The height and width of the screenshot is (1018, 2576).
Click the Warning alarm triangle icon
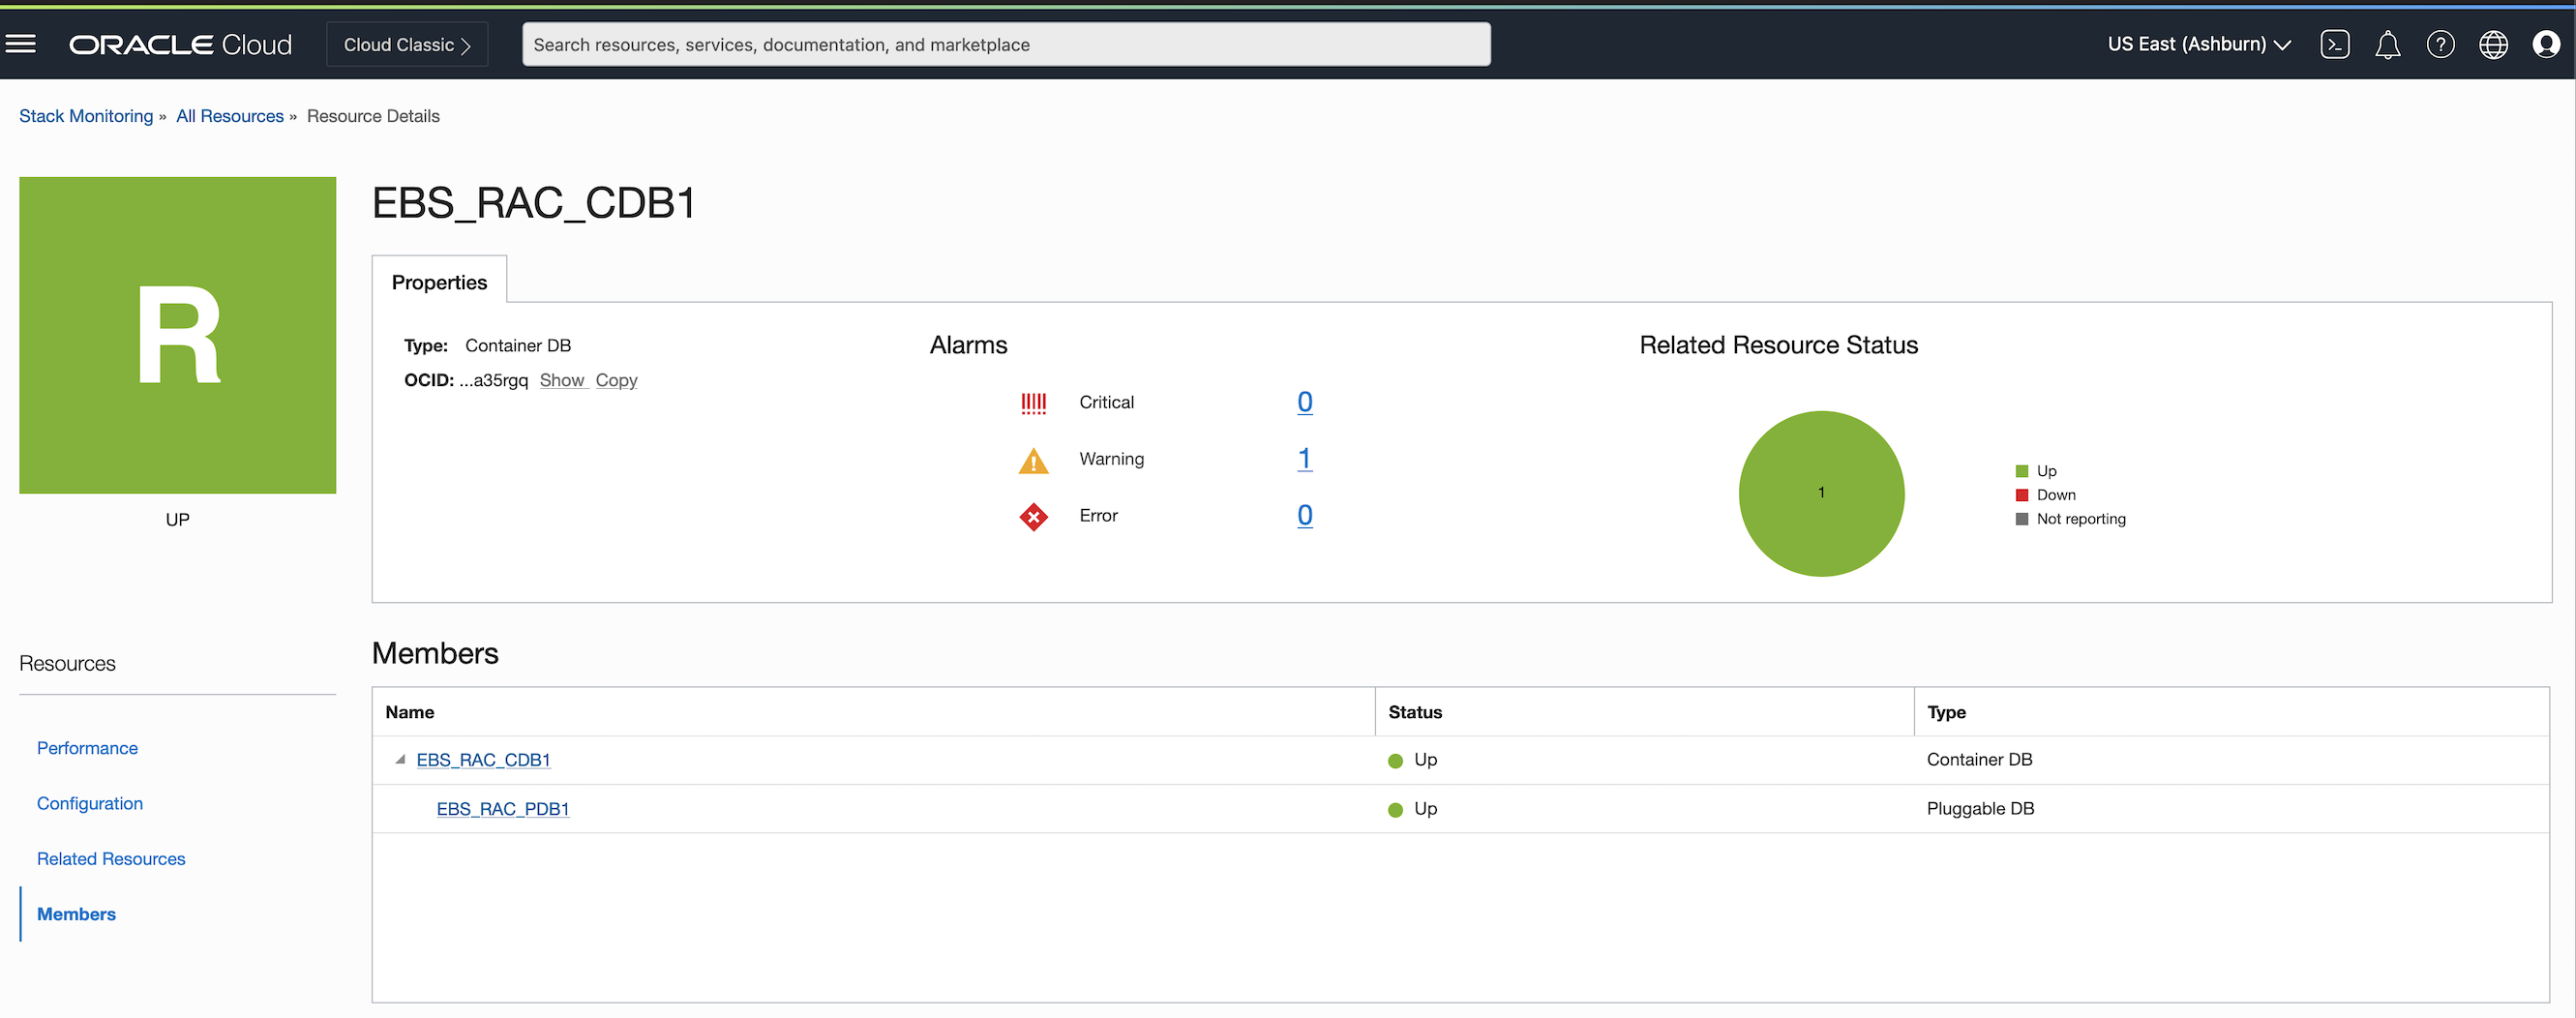point(1033,460)
